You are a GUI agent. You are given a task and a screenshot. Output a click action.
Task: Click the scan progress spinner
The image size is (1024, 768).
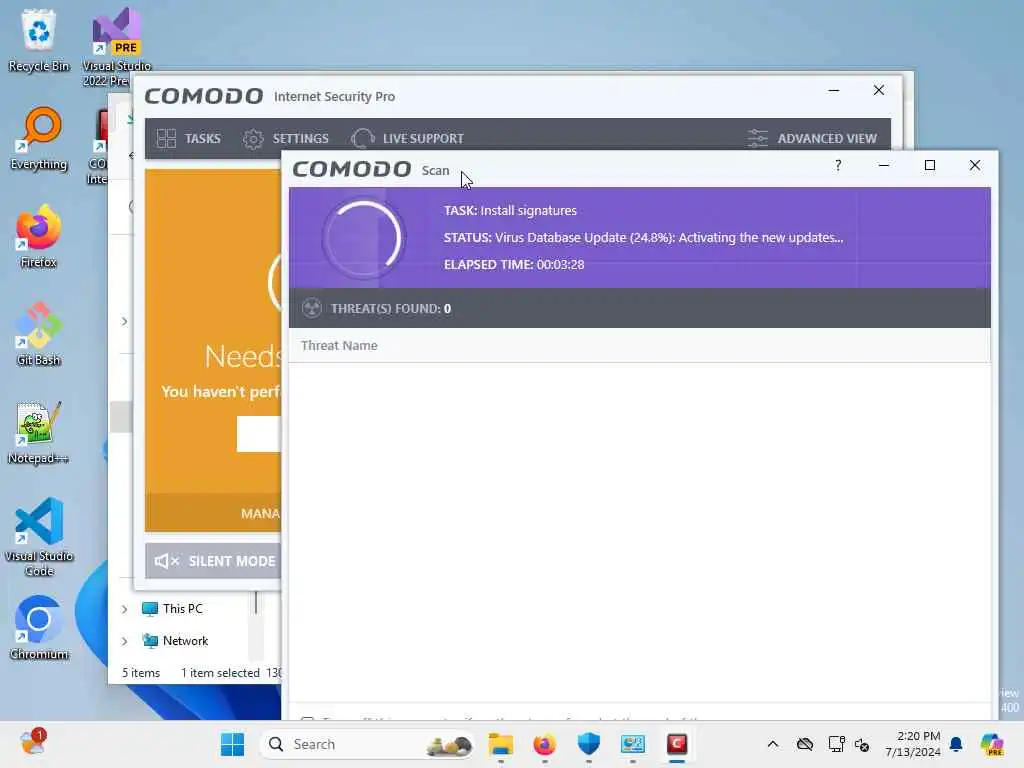[364, 238]
